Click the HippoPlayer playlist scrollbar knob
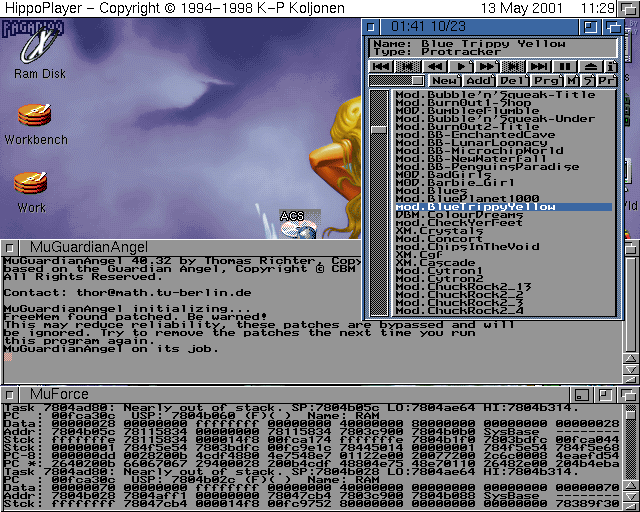This screenshot has width=640, height=512. [379, 130]
